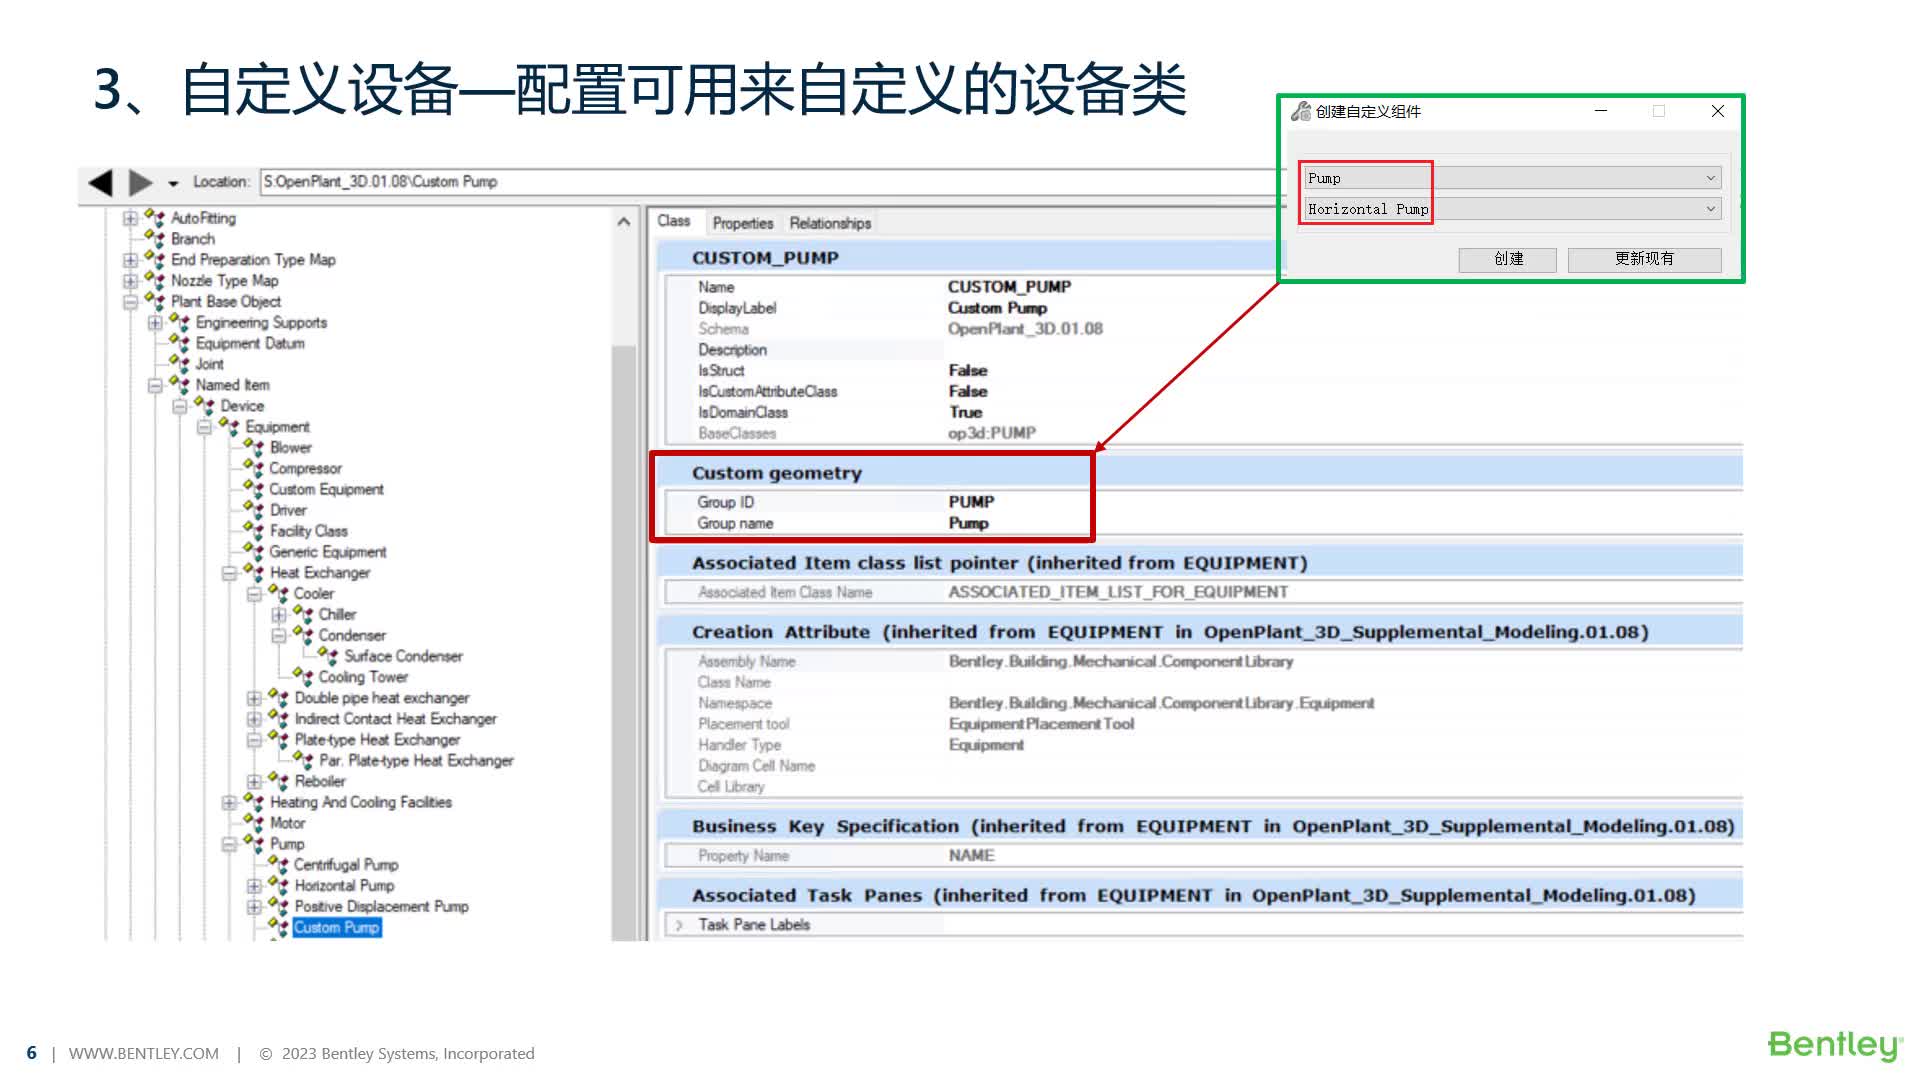Click the create custom component dialog icon

[x=1301, y=111]
